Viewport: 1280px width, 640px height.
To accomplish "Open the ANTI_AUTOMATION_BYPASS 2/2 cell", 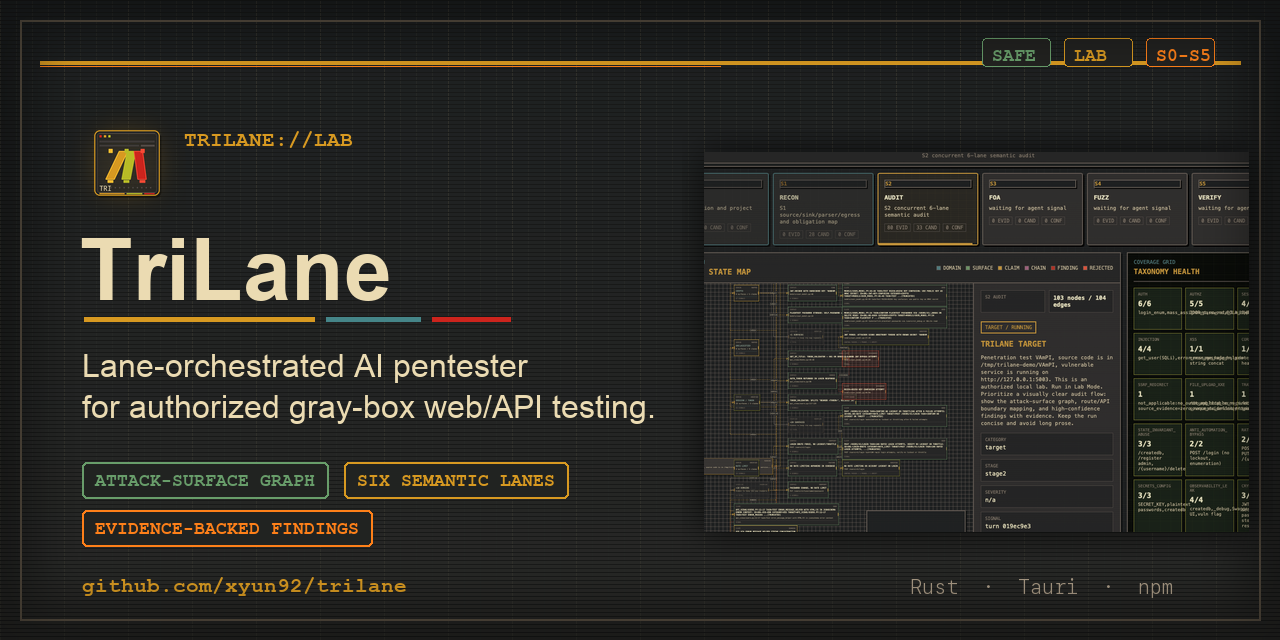I will pos(1208,449).
